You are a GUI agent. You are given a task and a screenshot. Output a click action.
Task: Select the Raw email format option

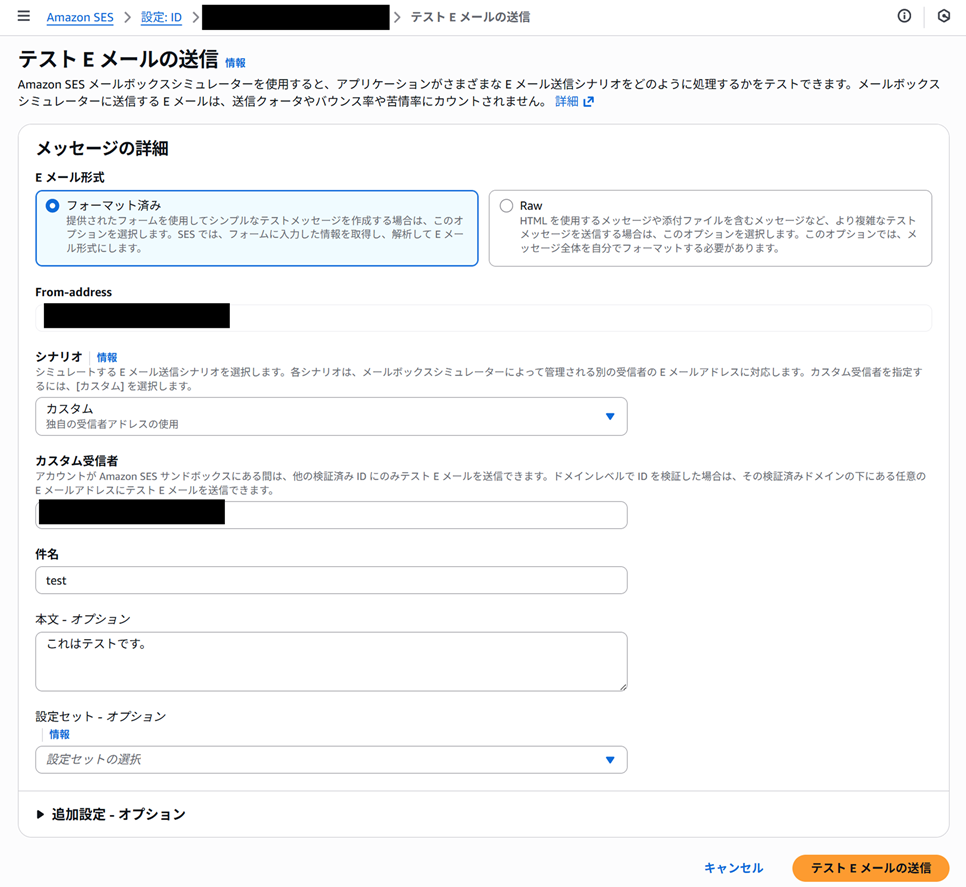point(507,206)
